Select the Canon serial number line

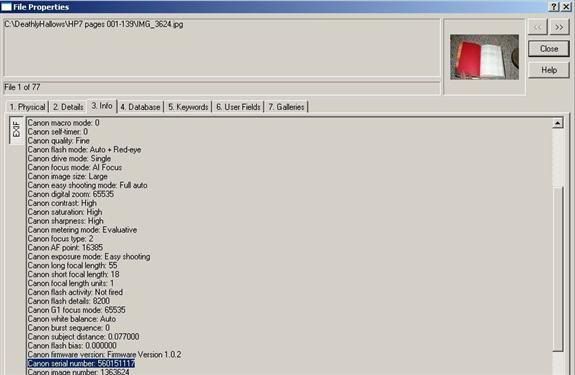[81, 364]
